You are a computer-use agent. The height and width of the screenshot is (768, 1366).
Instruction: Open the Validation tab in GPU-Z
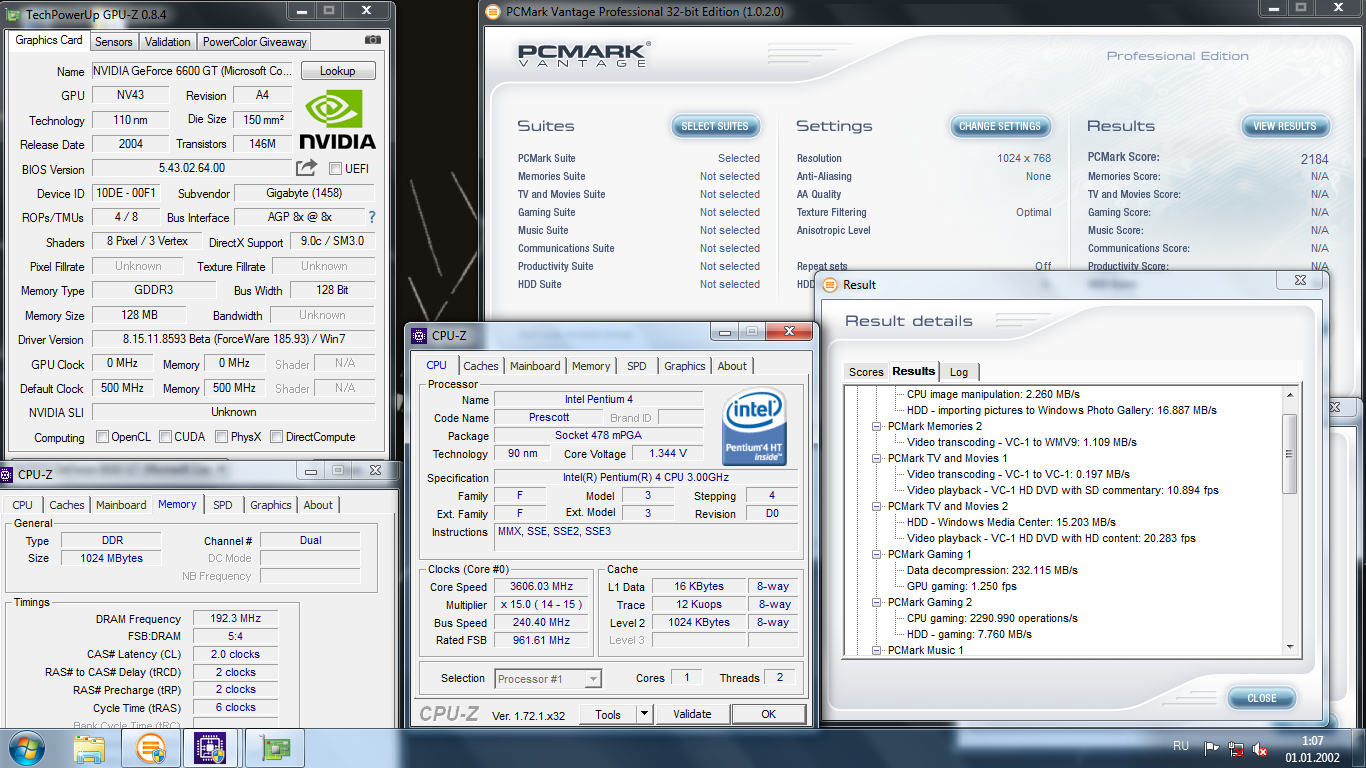[167, 42]
